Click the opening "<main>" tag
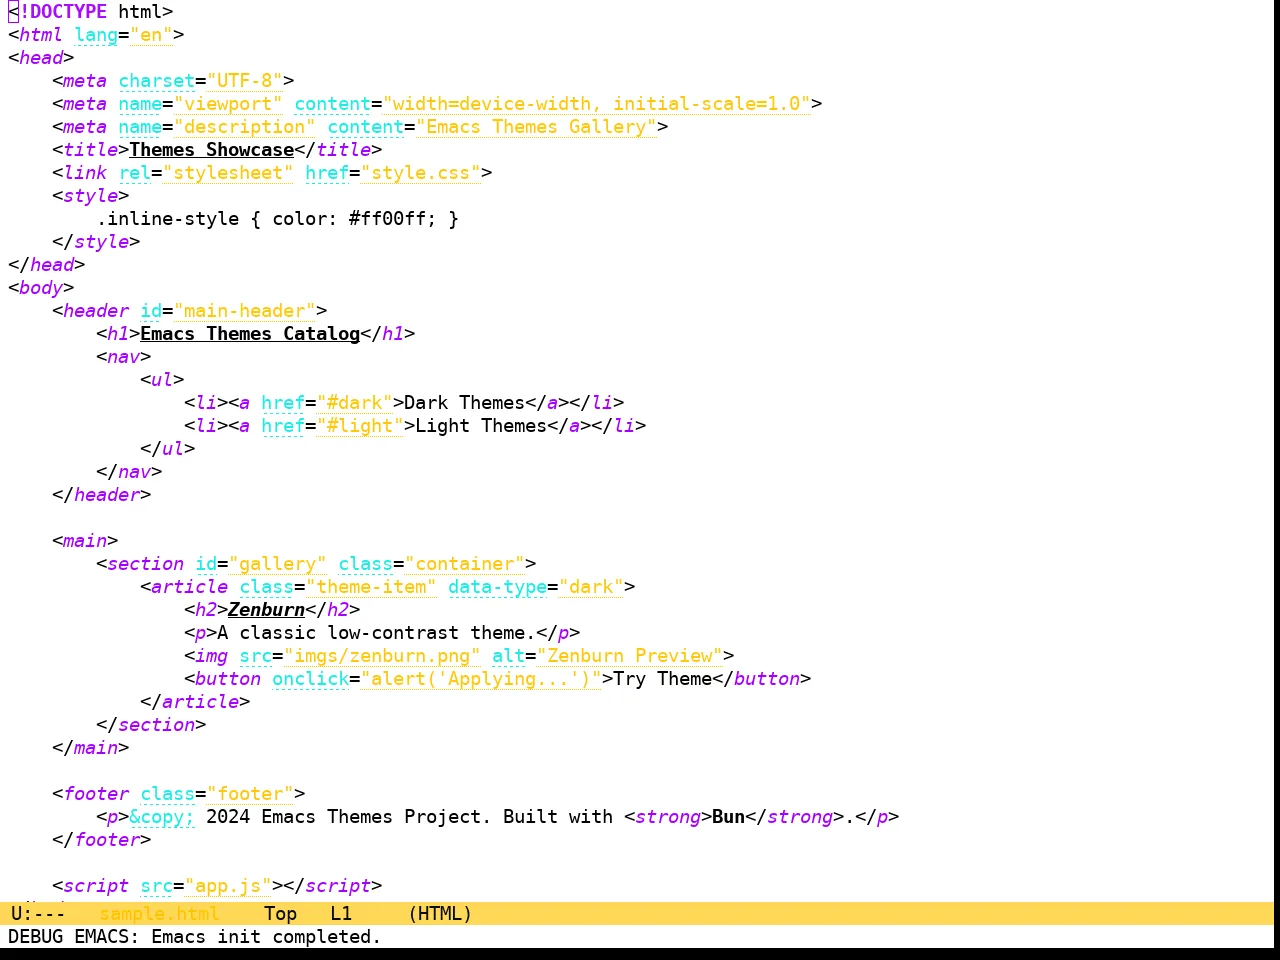Image resolution: width=1280 pixels, height=960 pixels. click(x=85, y=541)
